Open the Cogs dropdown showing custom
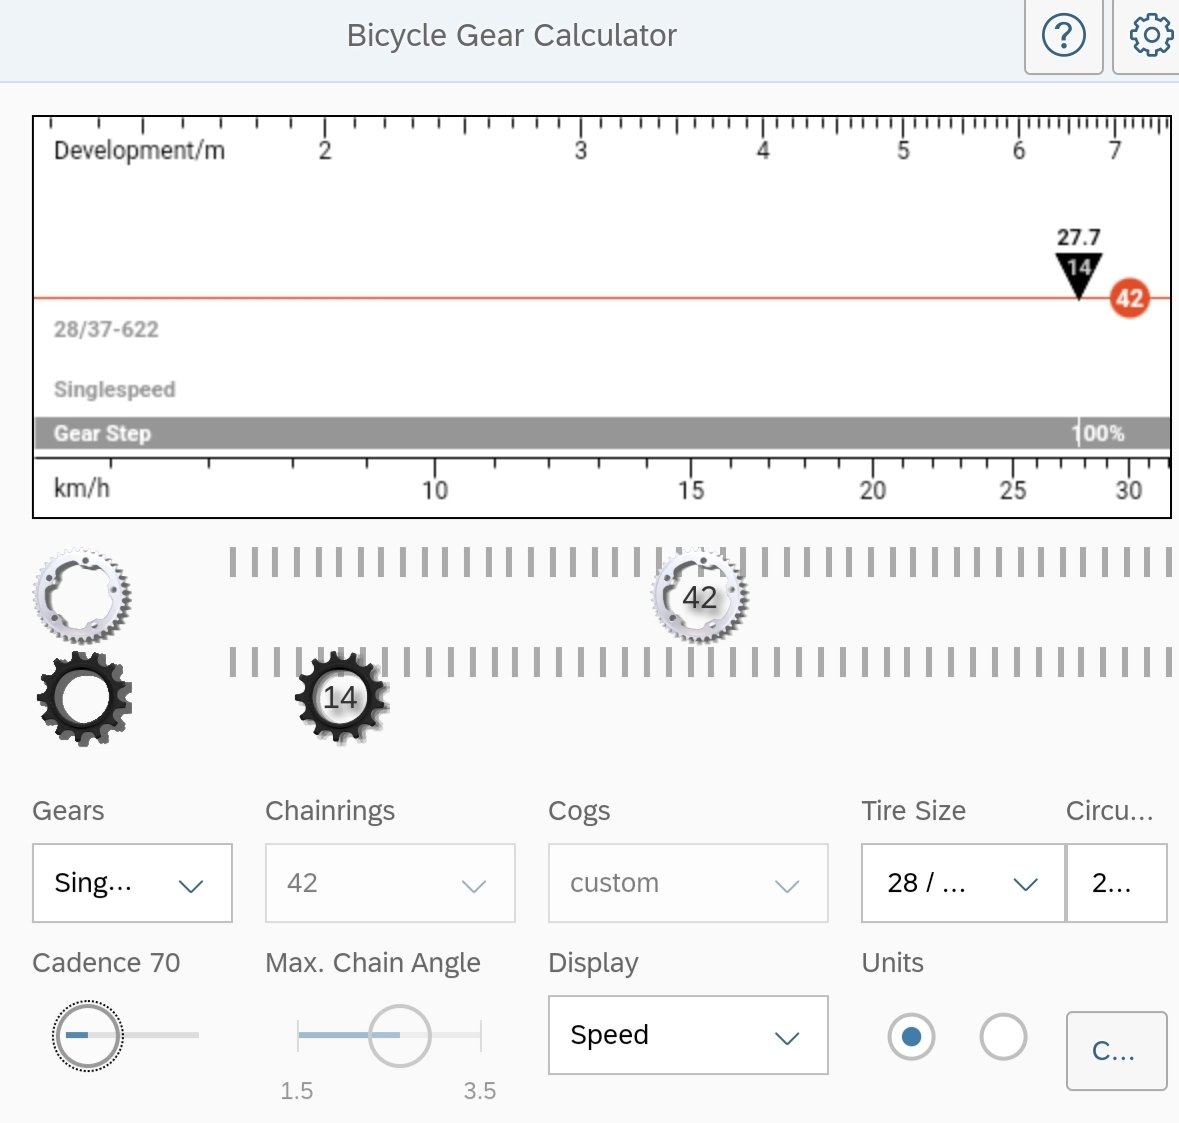Screen dimensions: 1179x1123 (688, 883)
